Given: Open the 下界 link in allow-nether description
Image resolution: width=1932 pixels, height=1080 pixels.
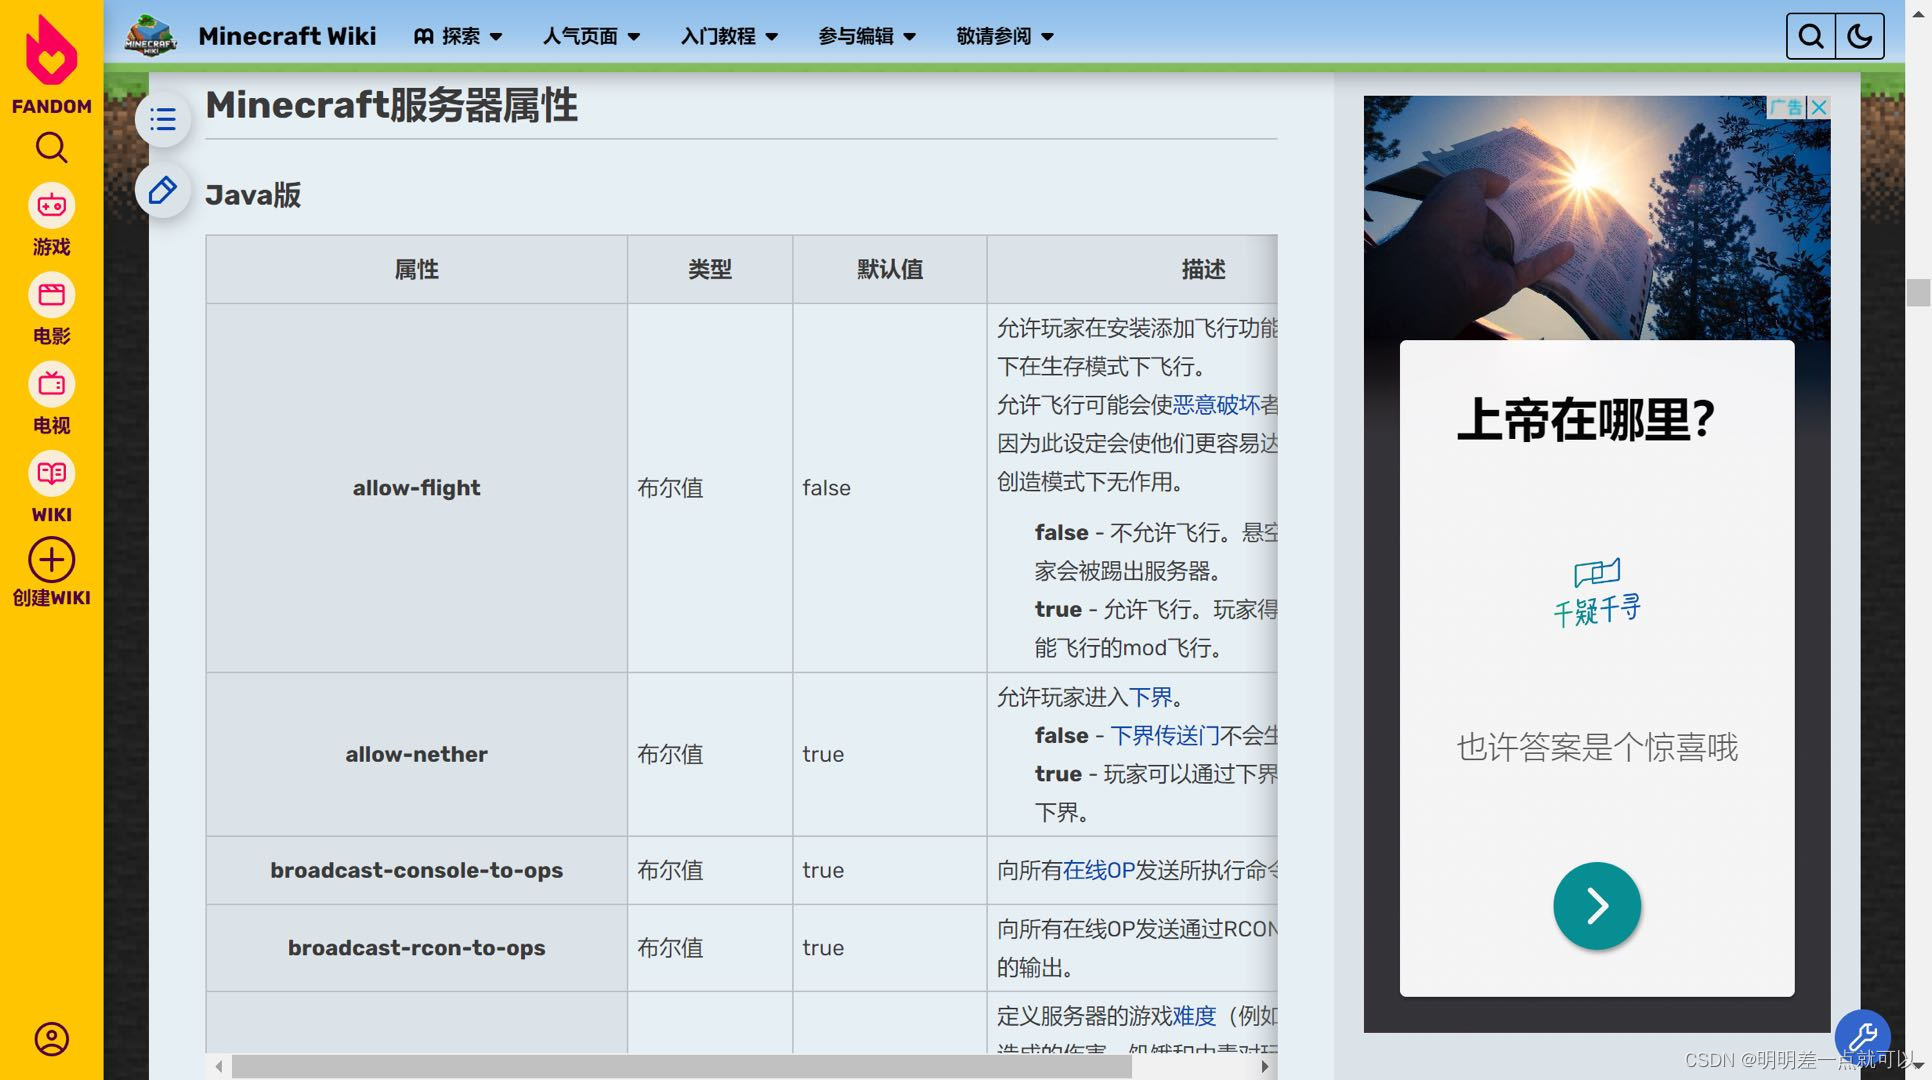Looking at the screenshot, I should [1150, 697].
